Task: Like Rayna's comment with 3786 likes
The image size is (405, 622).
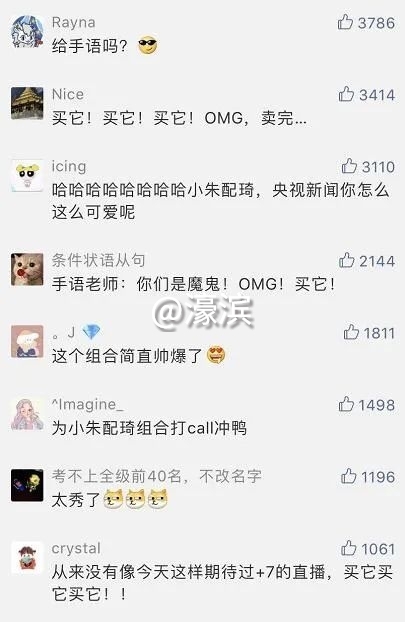Action: [x=345, y=22]
